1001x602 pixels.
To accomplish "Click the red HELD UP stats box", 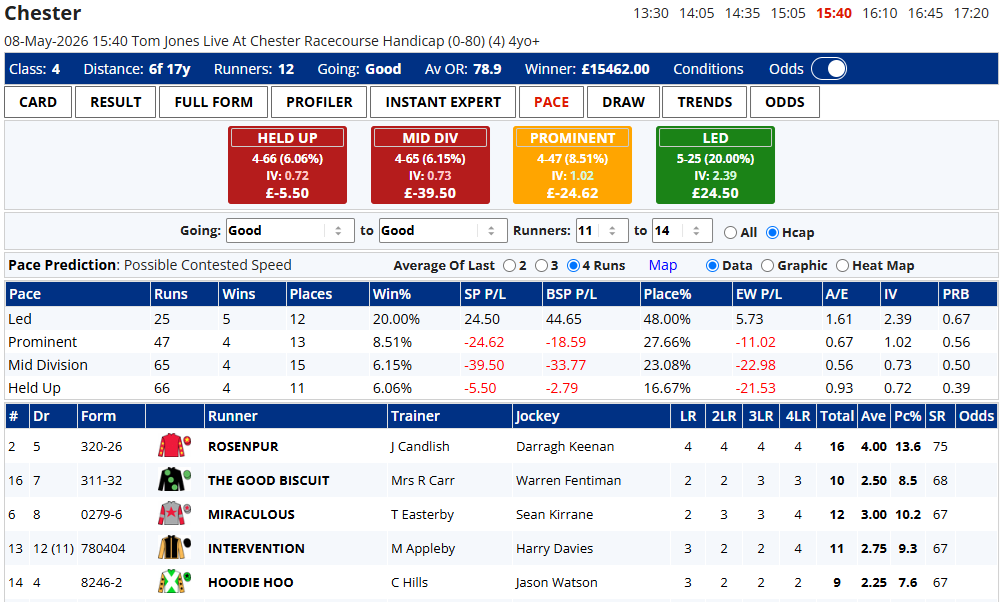I will [287, 165].
